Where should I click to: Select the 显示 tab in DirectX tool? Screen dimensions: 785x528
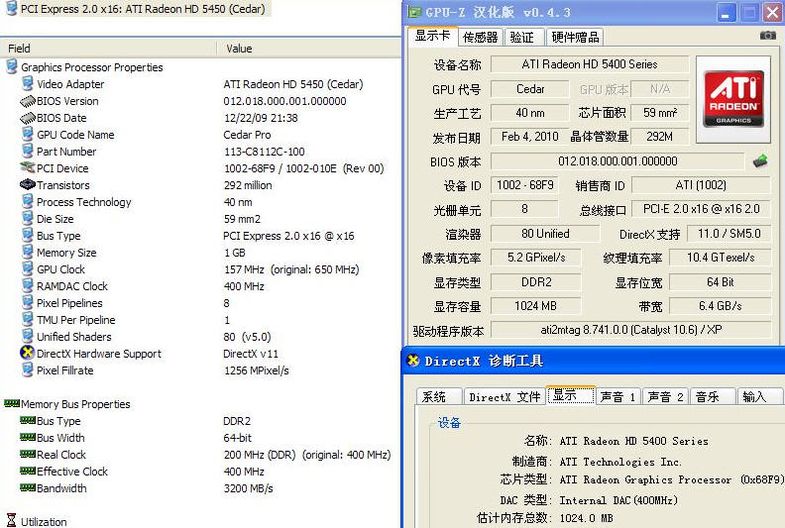[x=571, y=395]
